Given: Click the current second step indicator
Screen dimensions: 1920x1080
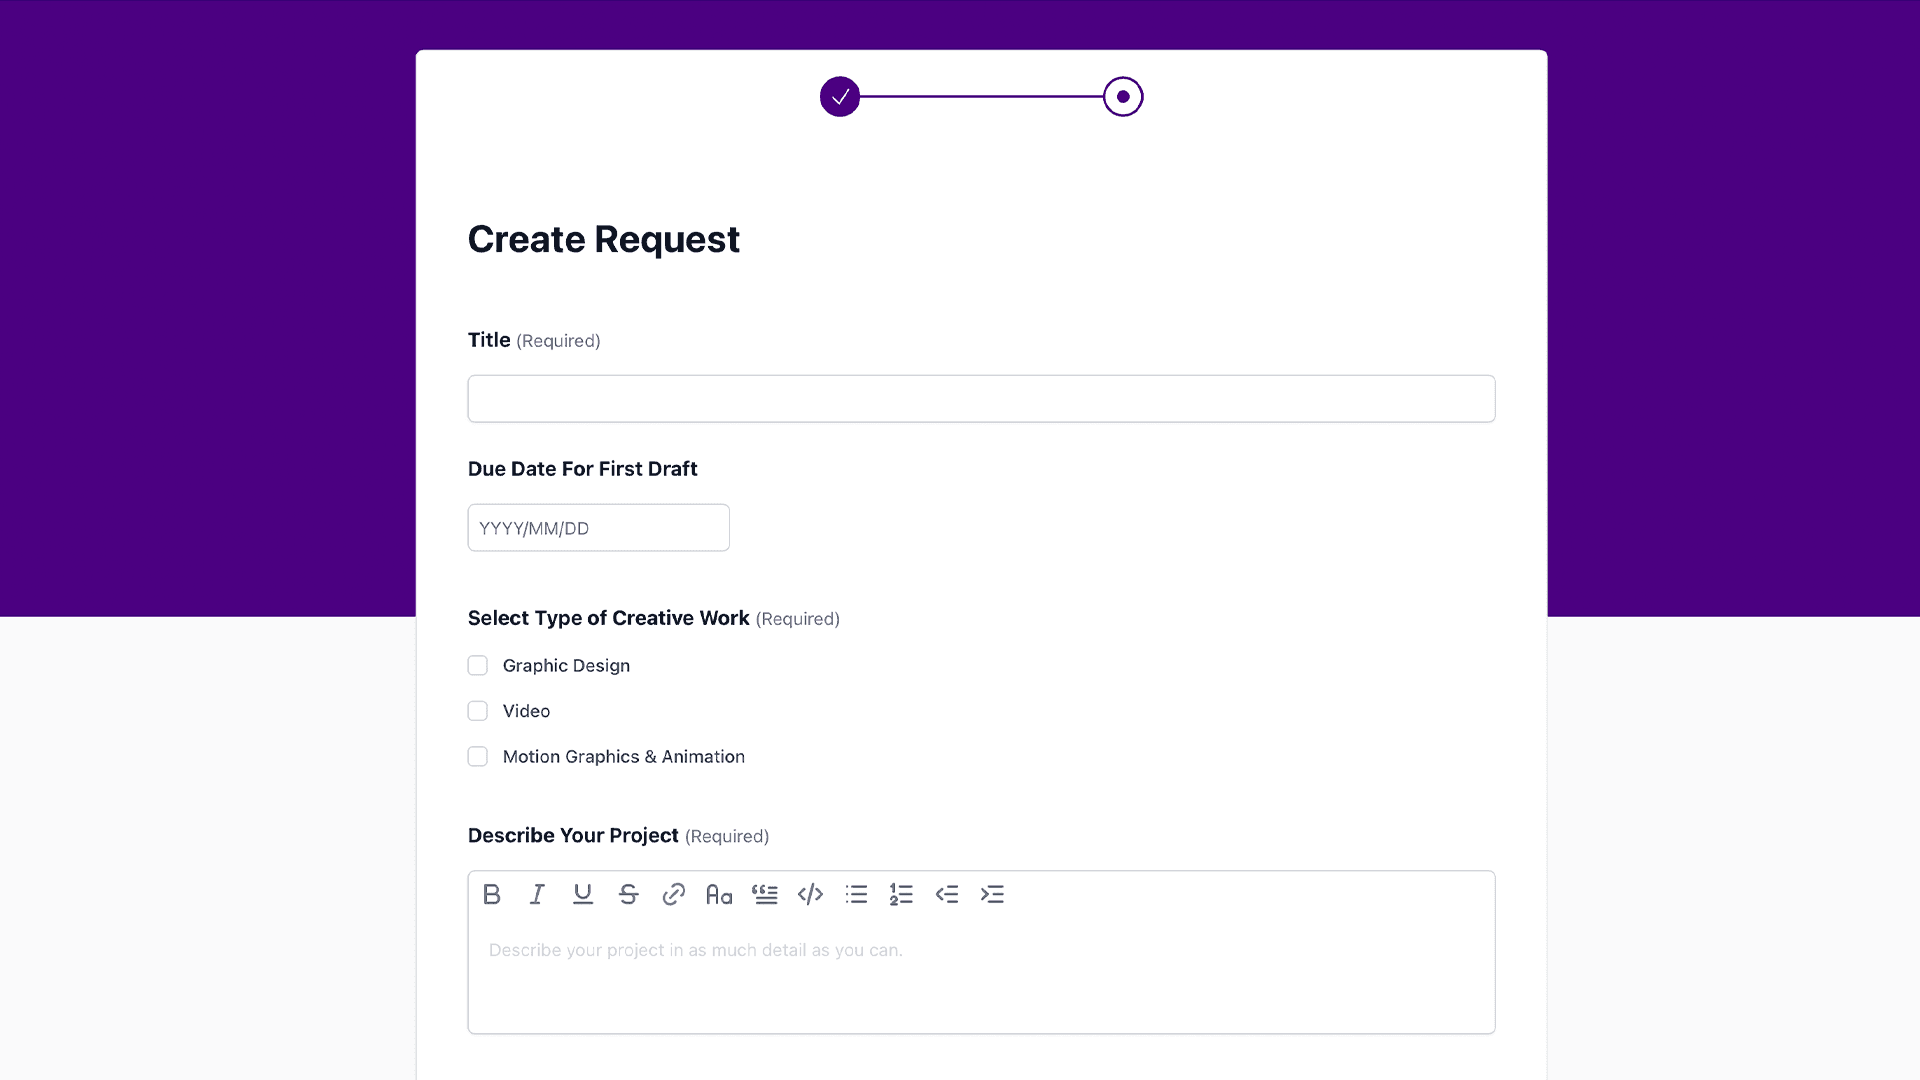Looking at the screenshot, I should pyautogui.click(x=1123, y=97).
